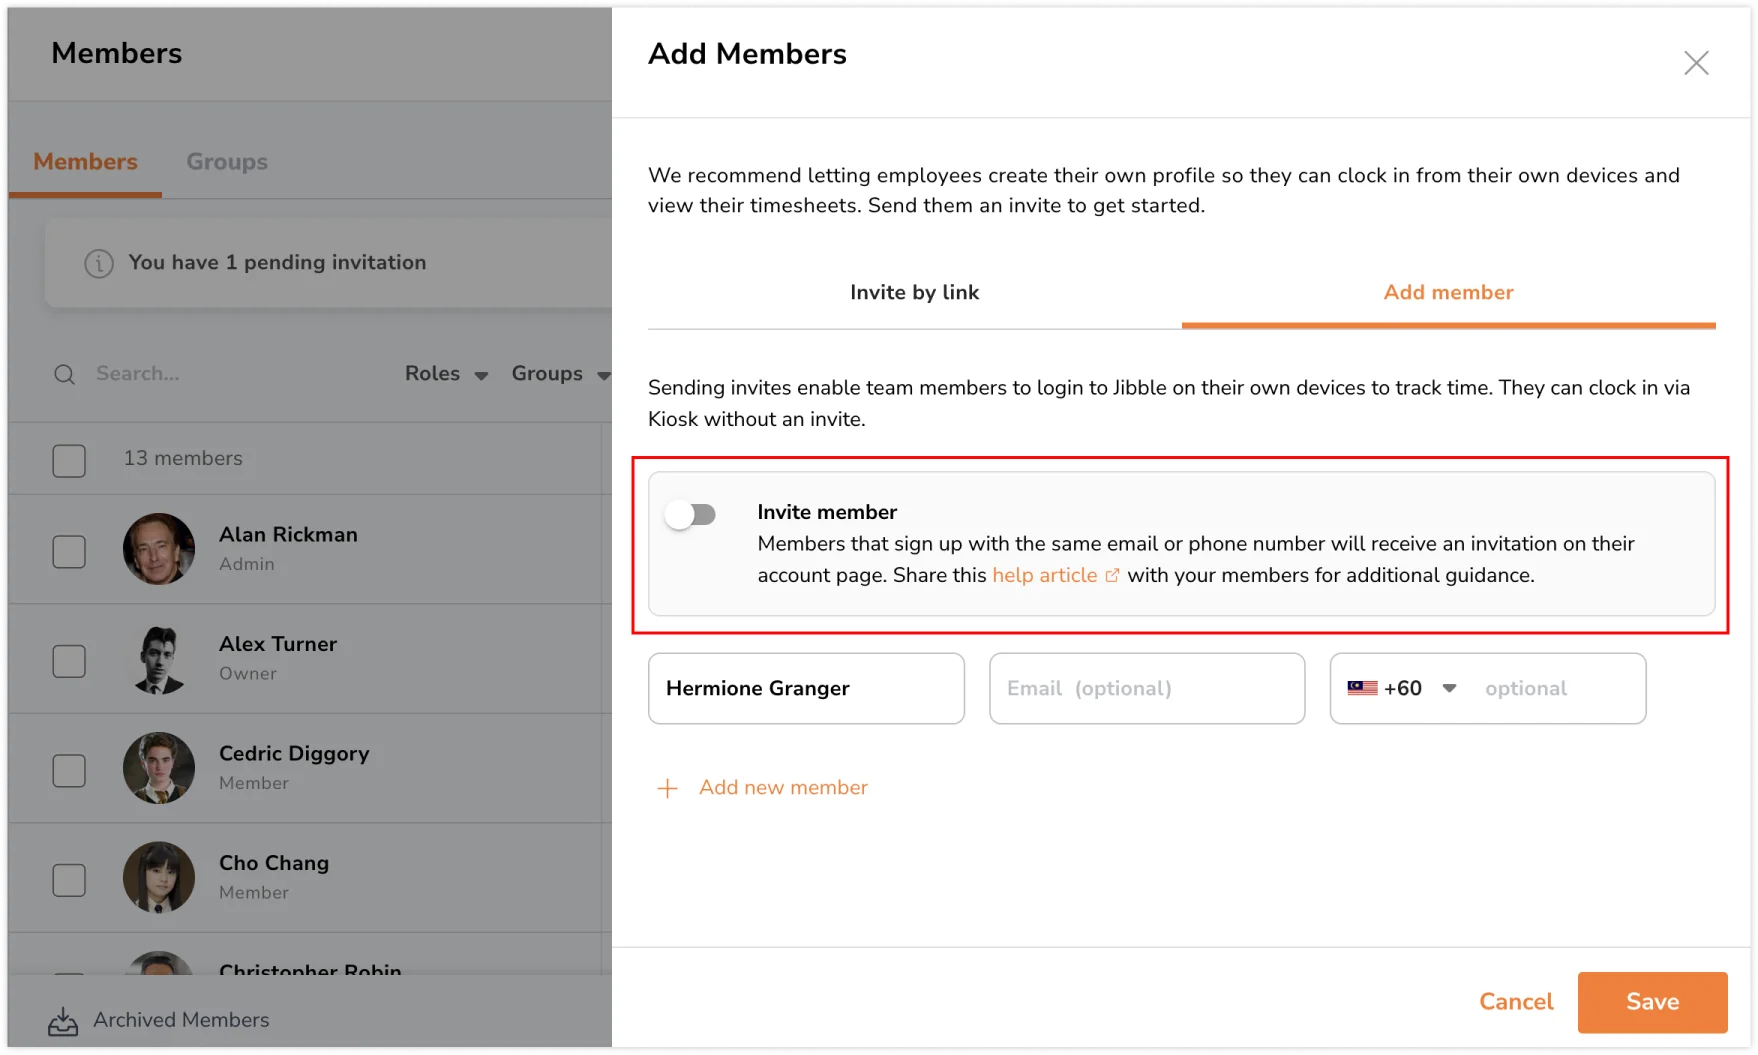
Task: Click the Cedric Diggory name
Action: pyautogui.click(x=294, y=754)
